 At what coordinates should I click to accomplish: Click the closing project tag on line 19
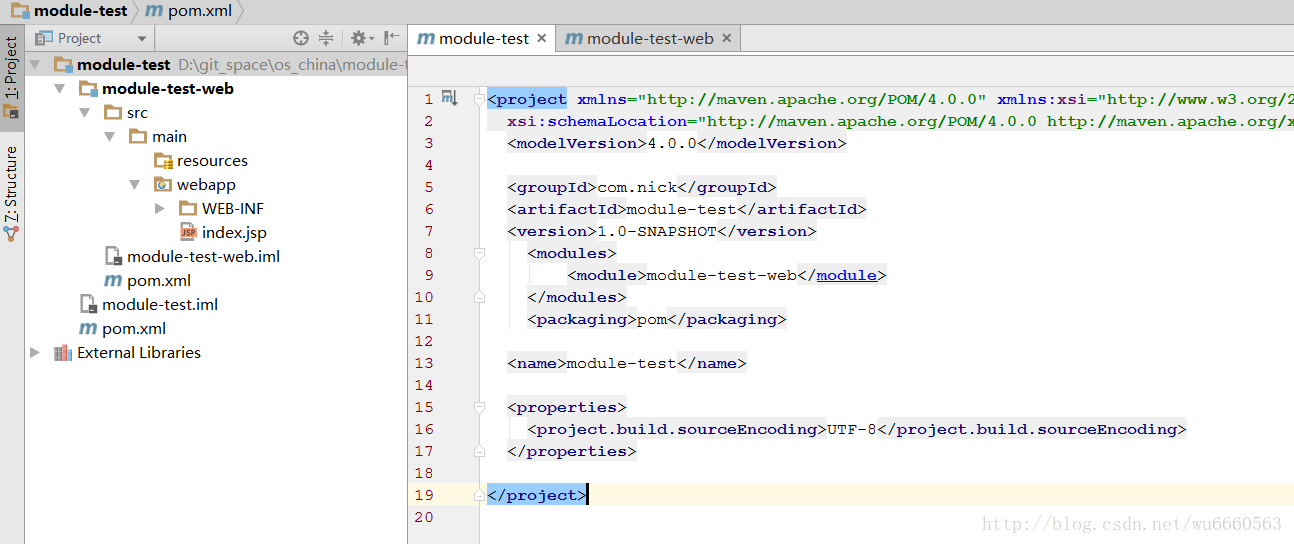(537, 495)
